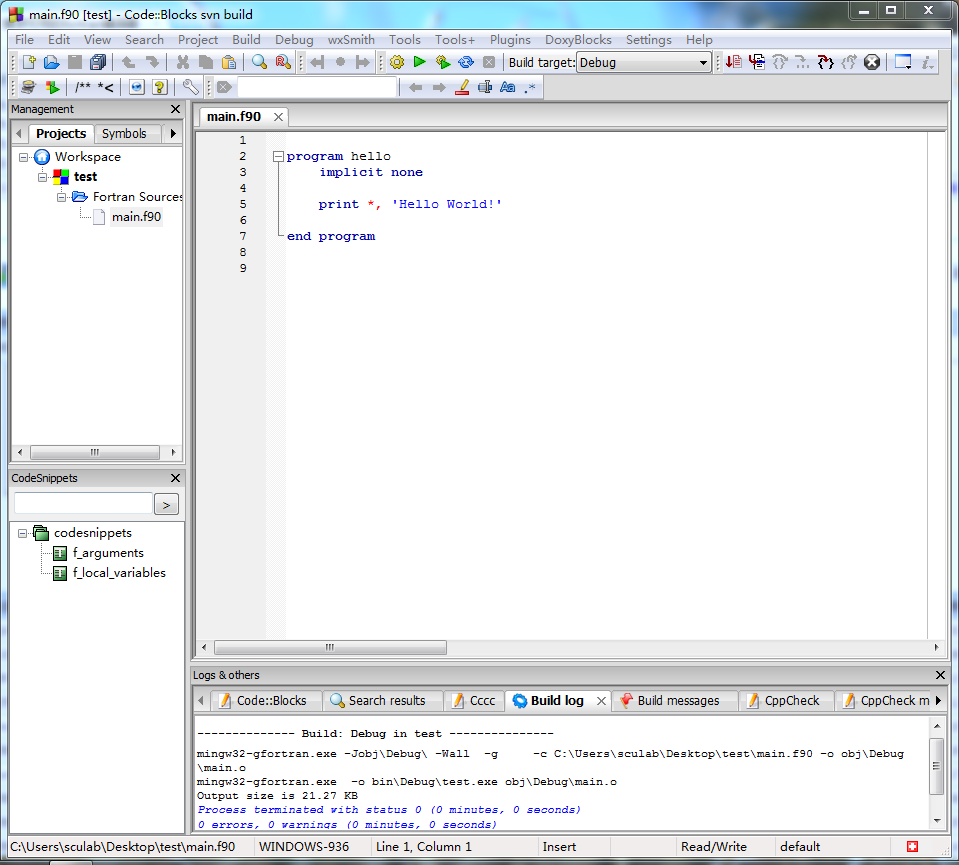Toggle match case Aa option
The image size is (959, 865).
[507, 87]
